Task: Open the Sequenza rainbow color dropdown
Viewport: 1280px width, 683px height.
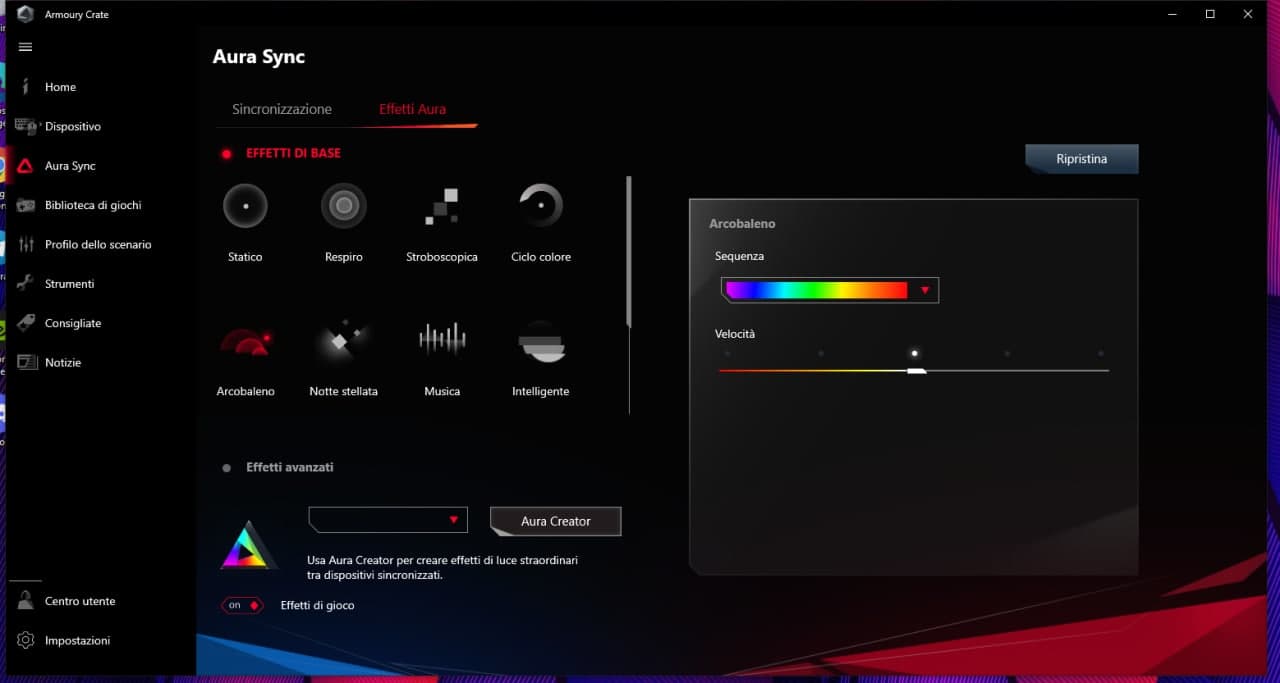Action: point(829,290)
